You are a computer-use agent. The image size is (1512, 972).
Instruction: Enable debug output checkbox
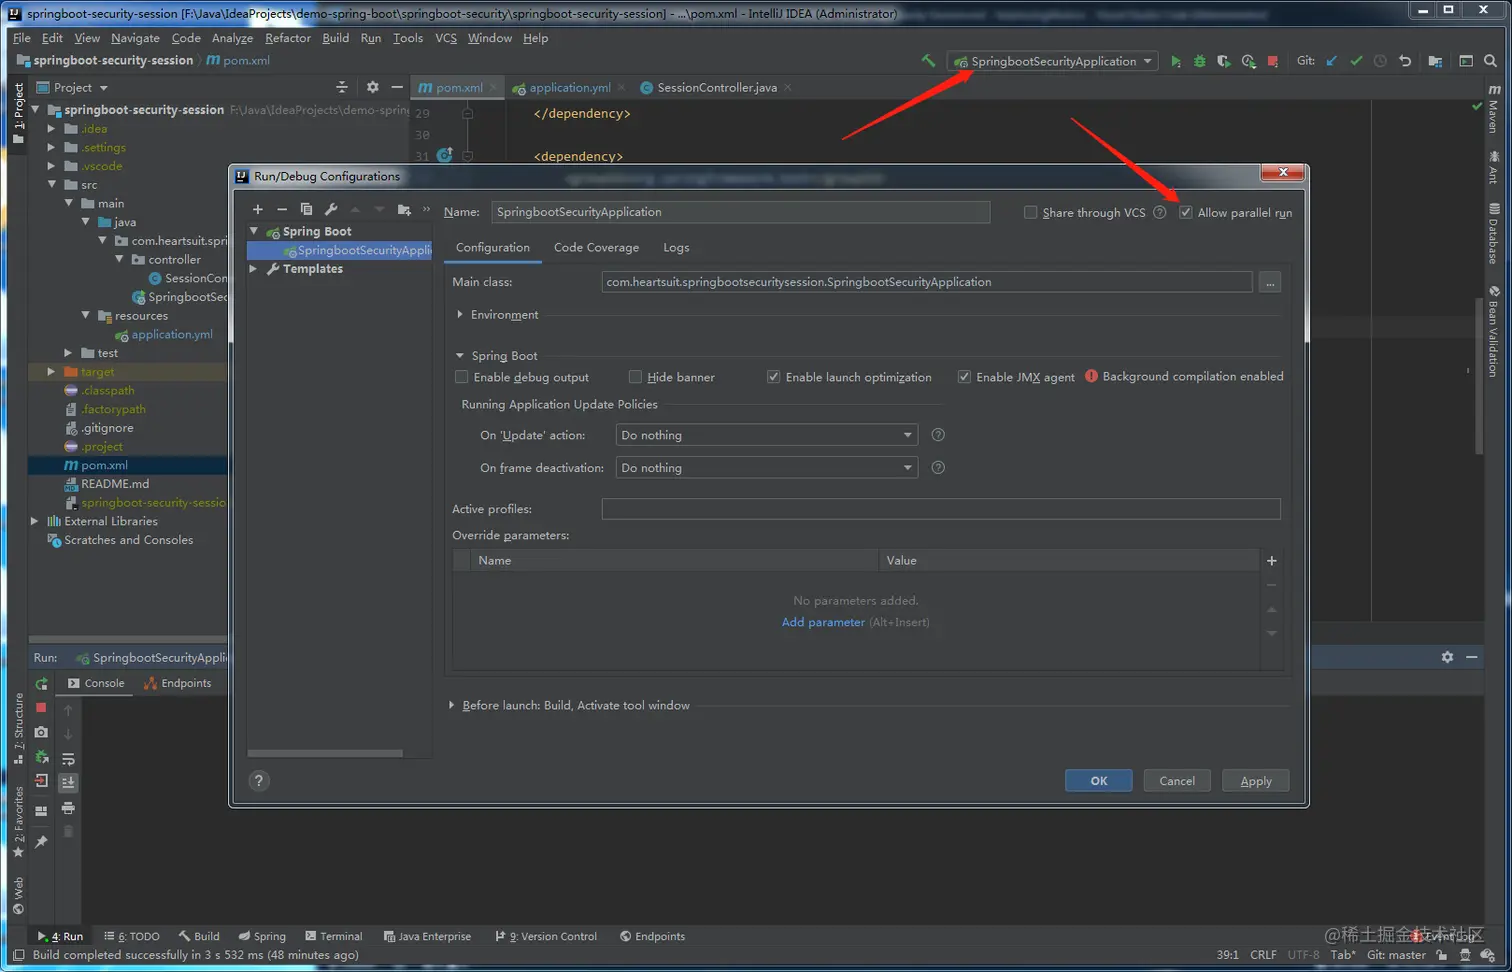coord(461,377)
